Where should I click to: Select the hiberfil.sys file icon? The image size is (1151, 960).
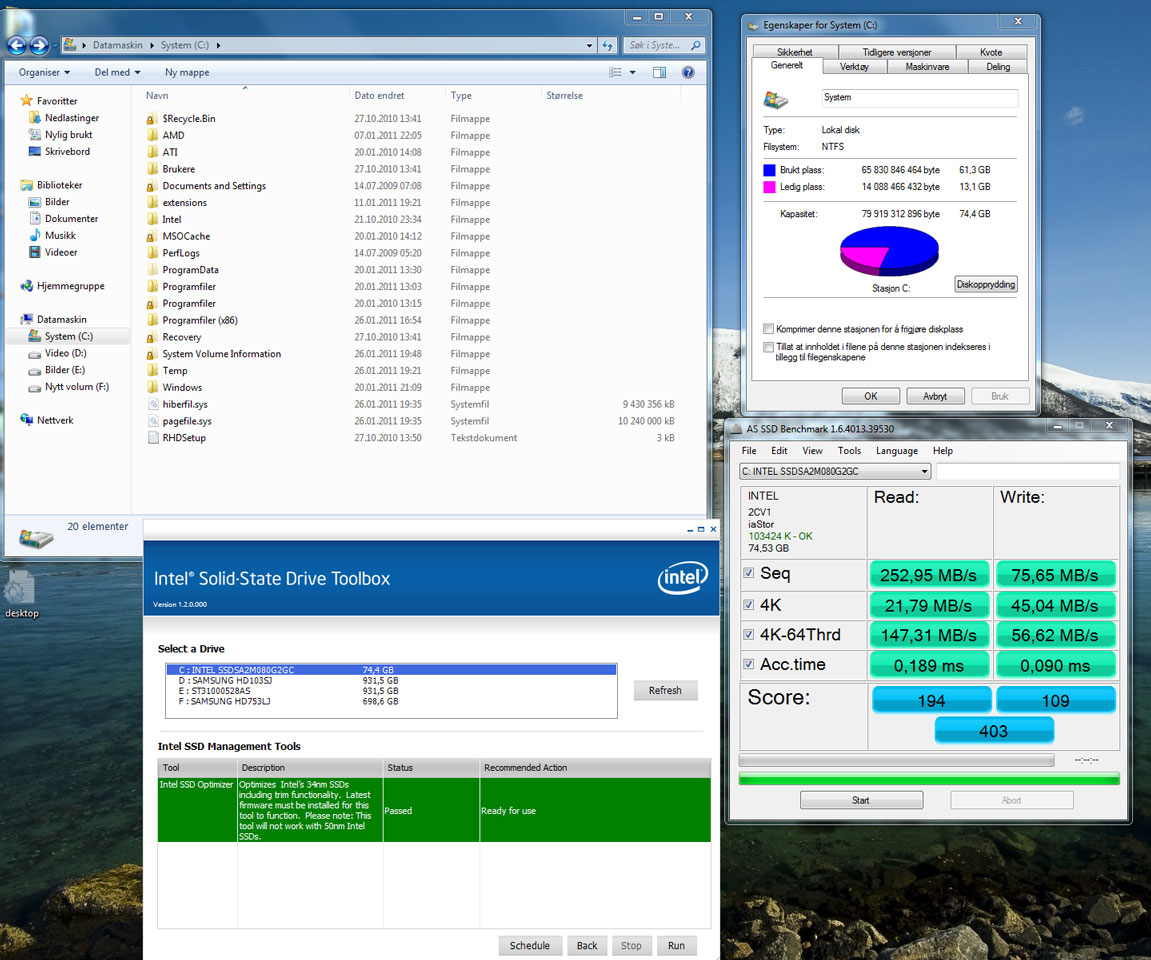tap(153, 404)
